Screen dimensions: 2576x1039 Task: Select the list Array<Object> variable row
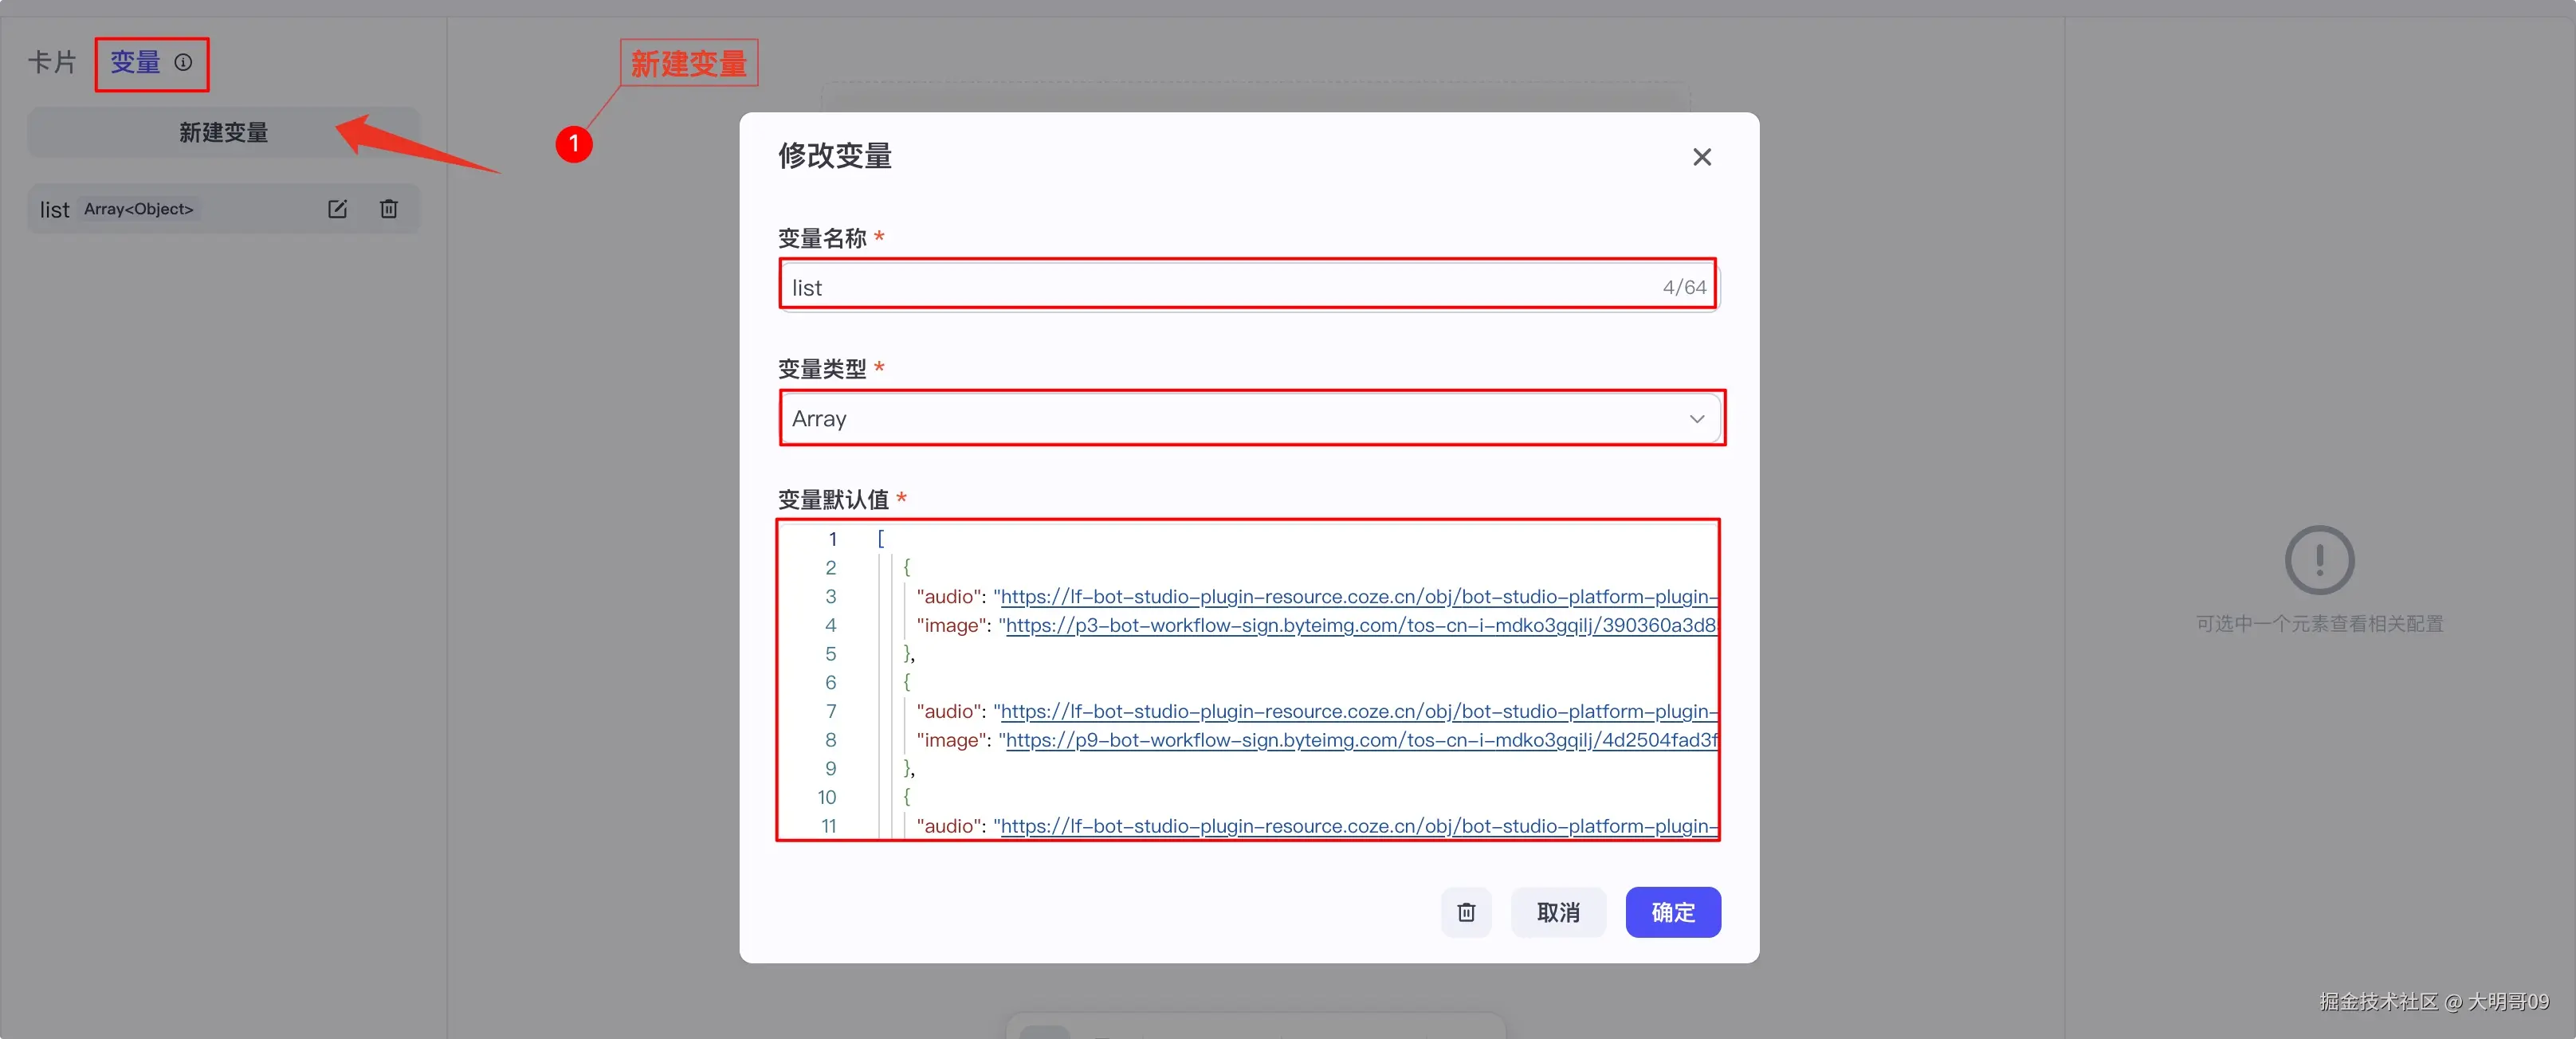pos(180,209)
